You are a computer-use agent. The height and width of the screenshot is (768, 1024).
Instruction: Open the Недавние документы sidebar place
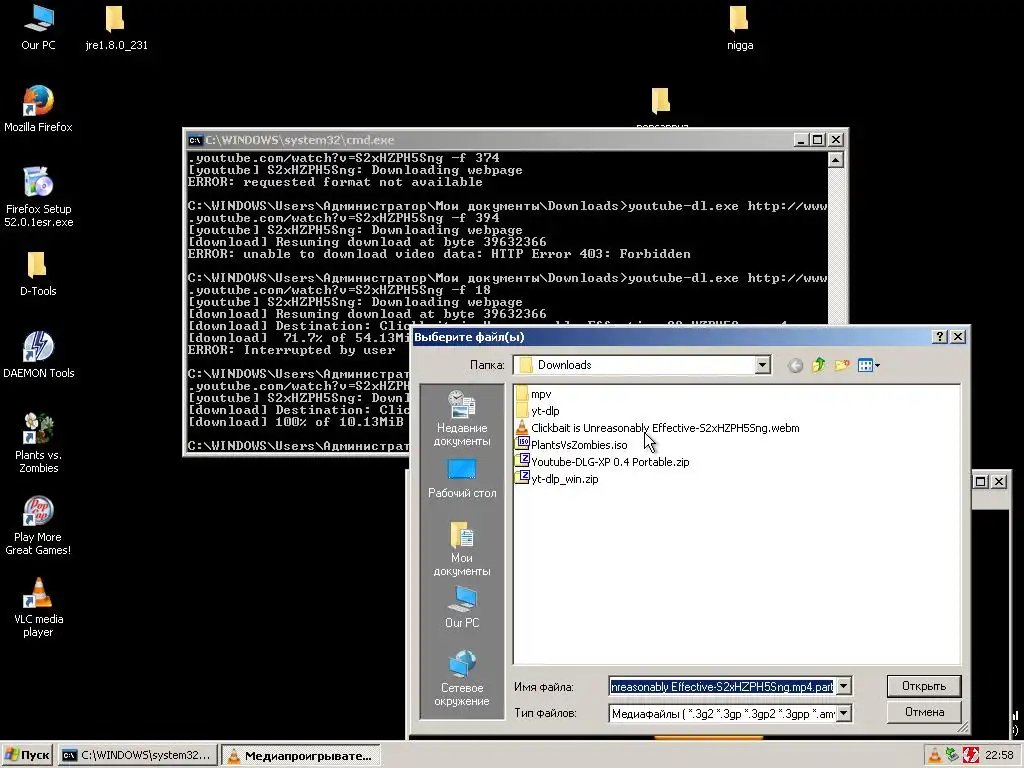click(x=462, y=419)
